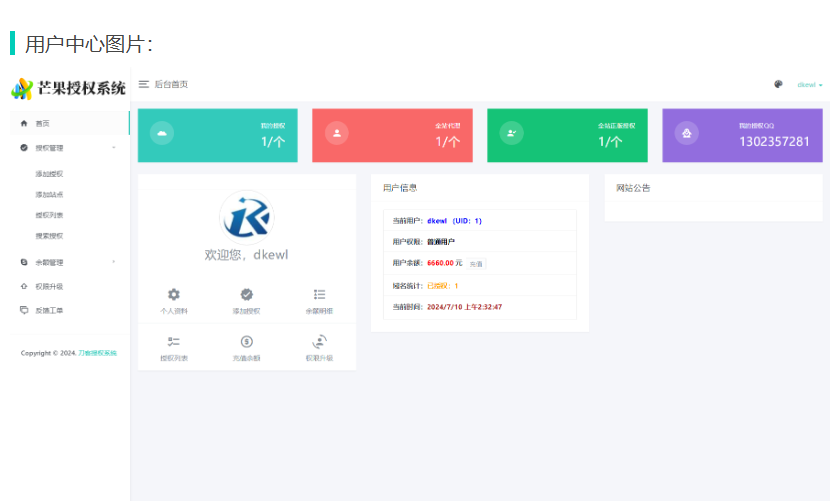Open the theme palette icon in the top bar
The width and height of the screenshot is (835, 501).
[778, 84]
